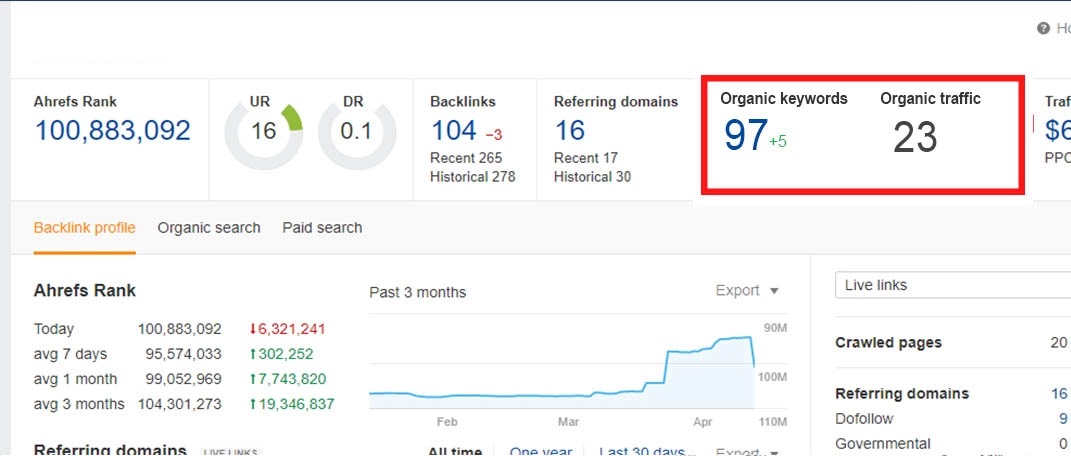Viewport: 1071px width, 456px height.
Task: Open the Referring domains count 16 at top
Action: (x=569, y=131)
